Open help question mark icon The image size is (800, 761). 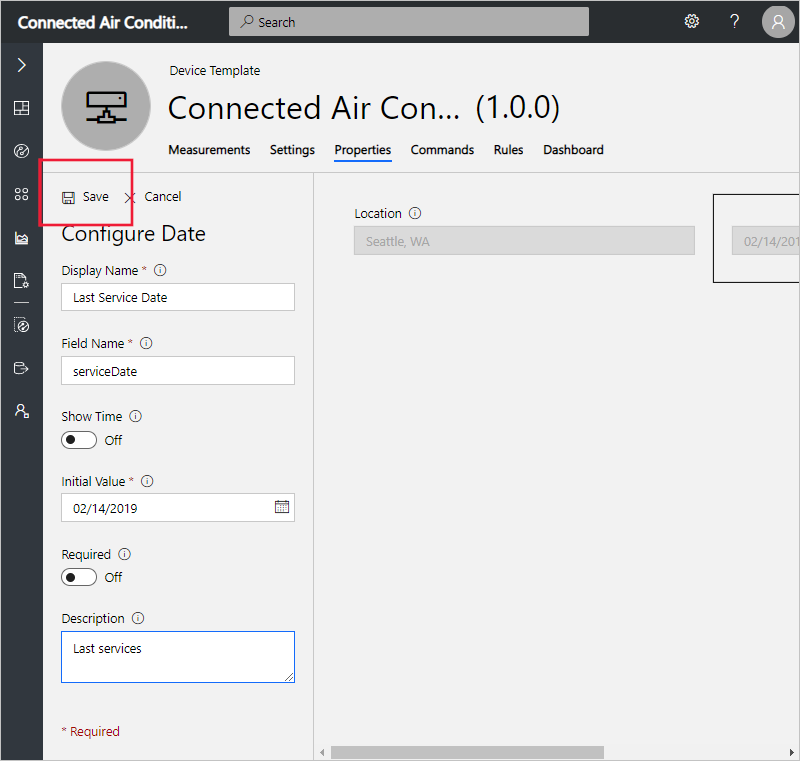click(x=735, y=21)
